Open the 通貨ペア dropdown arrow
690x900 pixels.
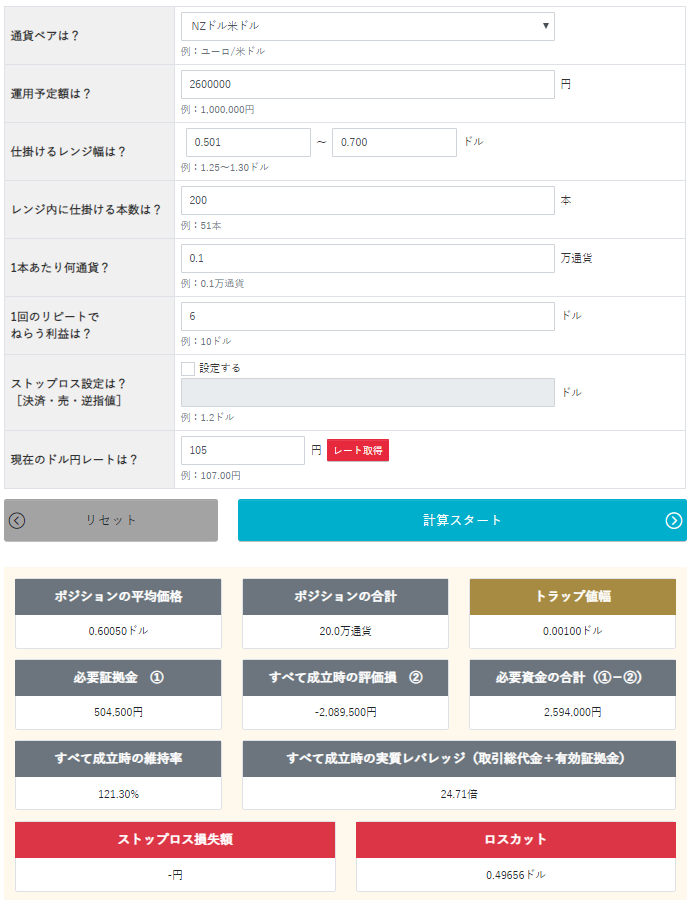[545, 26]
